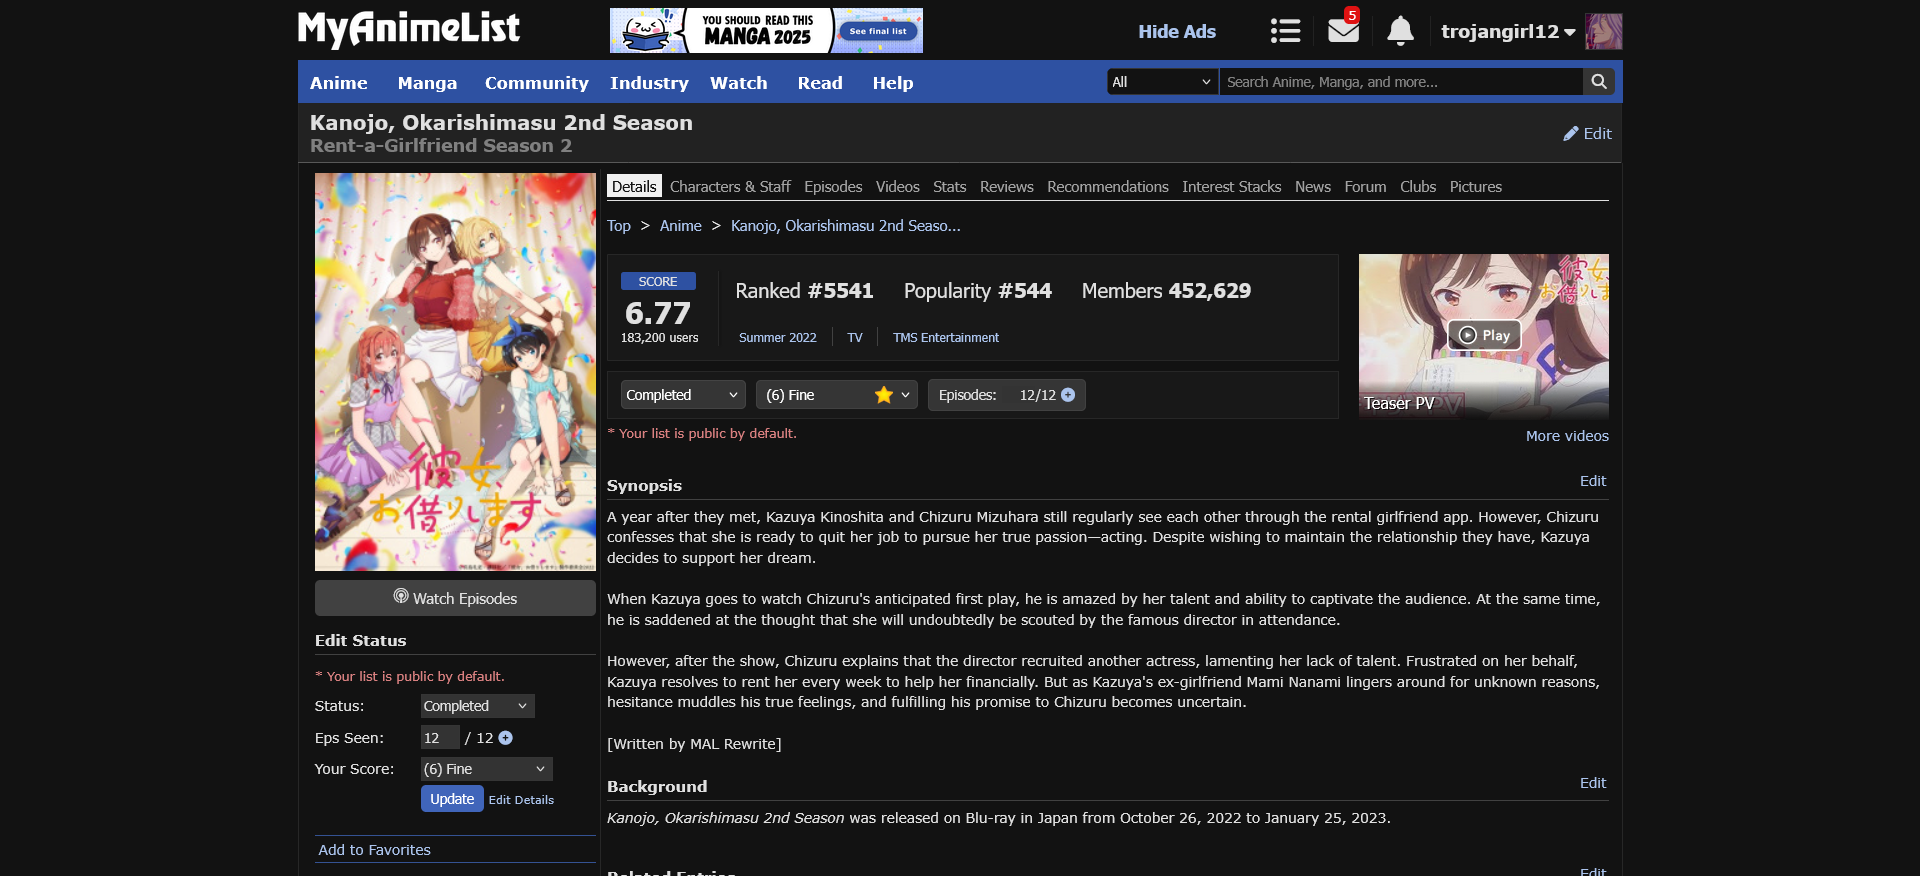Open the Industry menu

[x=649, y=83]
